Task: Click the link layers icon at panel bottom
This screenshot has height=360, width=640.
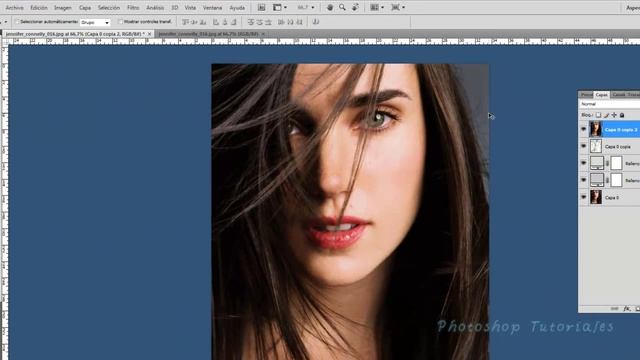Action: (614, 309)
